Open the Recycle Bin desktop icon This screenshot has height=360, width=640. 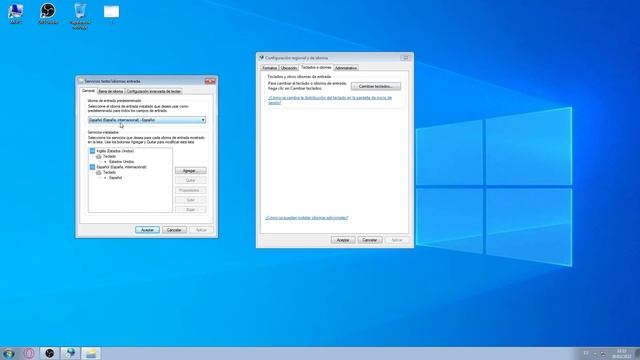point(80,16)
